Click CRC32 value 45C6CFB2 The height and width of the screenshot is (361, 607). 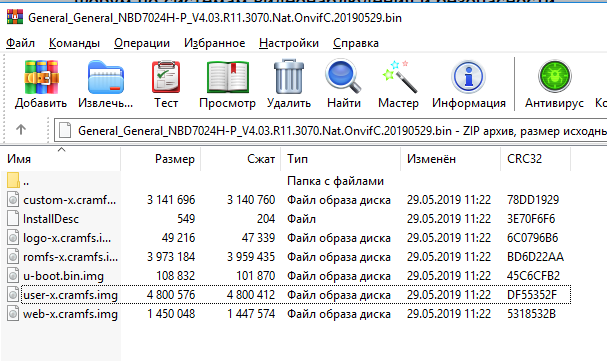[533, 275]
